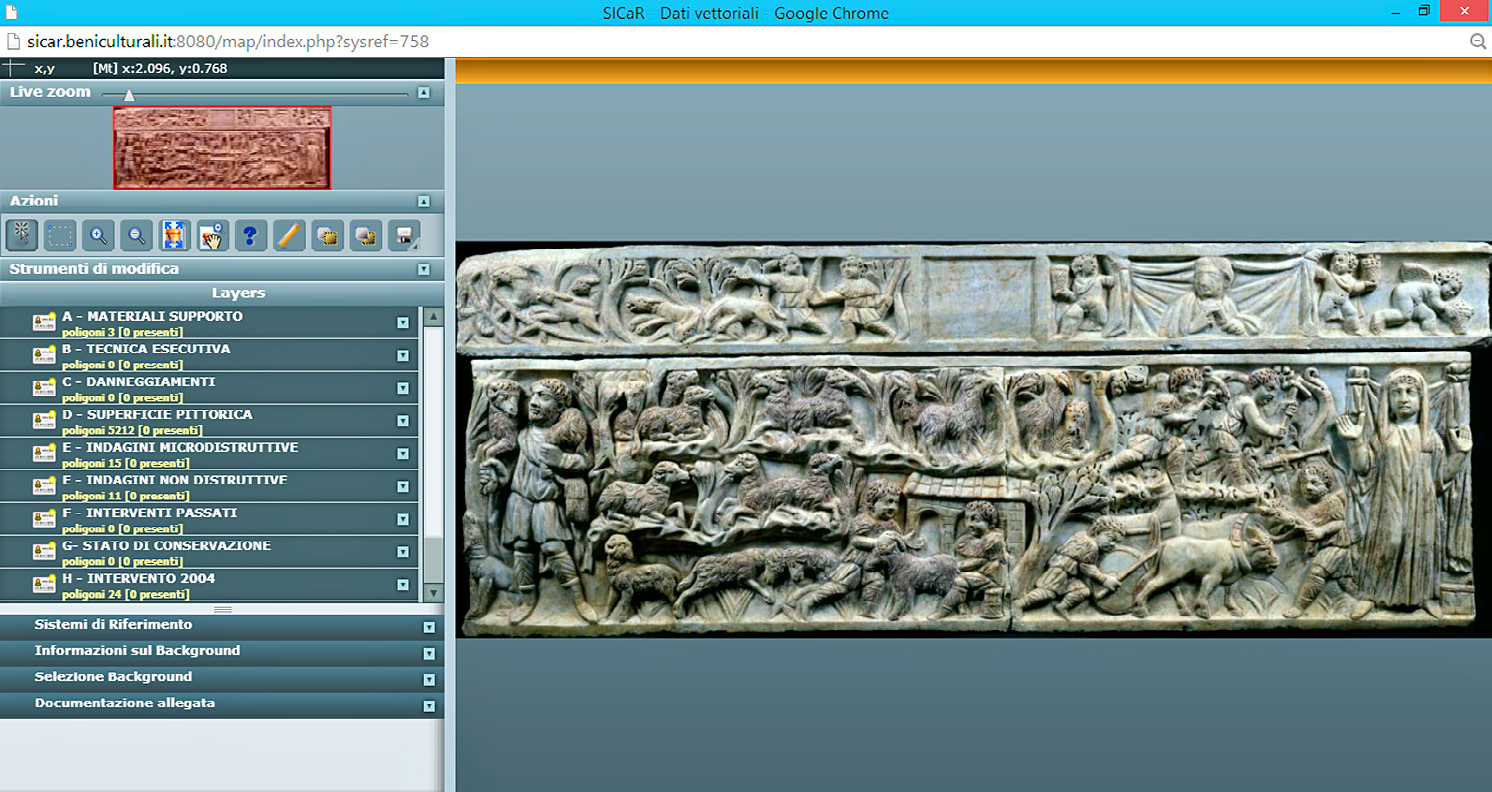Image resolution: width=1492 pixels, height=792 pixels.
Task: Click the sarcophagus relief image in map view
Action: pos(973,438)
